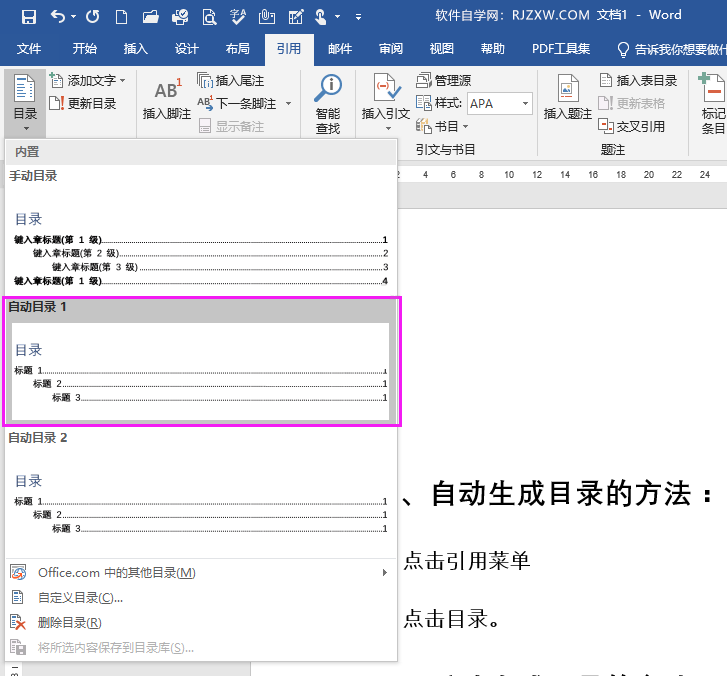Select the 自动目录 2 option
The height and width of the screenshot is (676, 727).
coord(201,491)
